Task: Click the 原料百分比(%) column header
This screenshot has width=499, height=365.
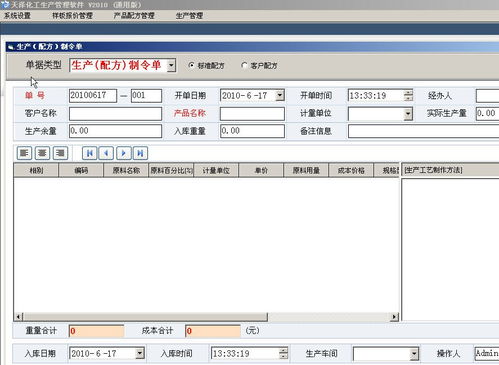Action: (x=171, y=170)
